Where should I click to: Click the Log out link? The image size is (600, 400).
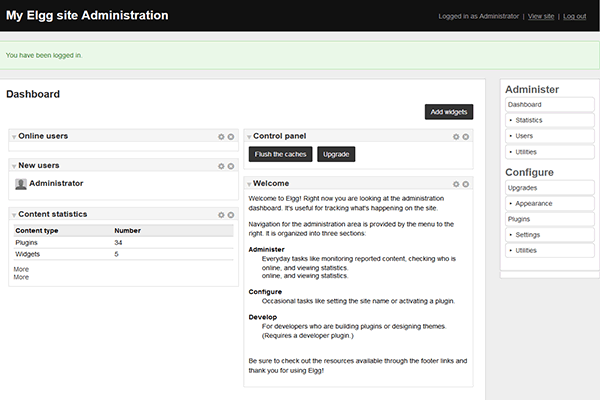tap(575, 17)
